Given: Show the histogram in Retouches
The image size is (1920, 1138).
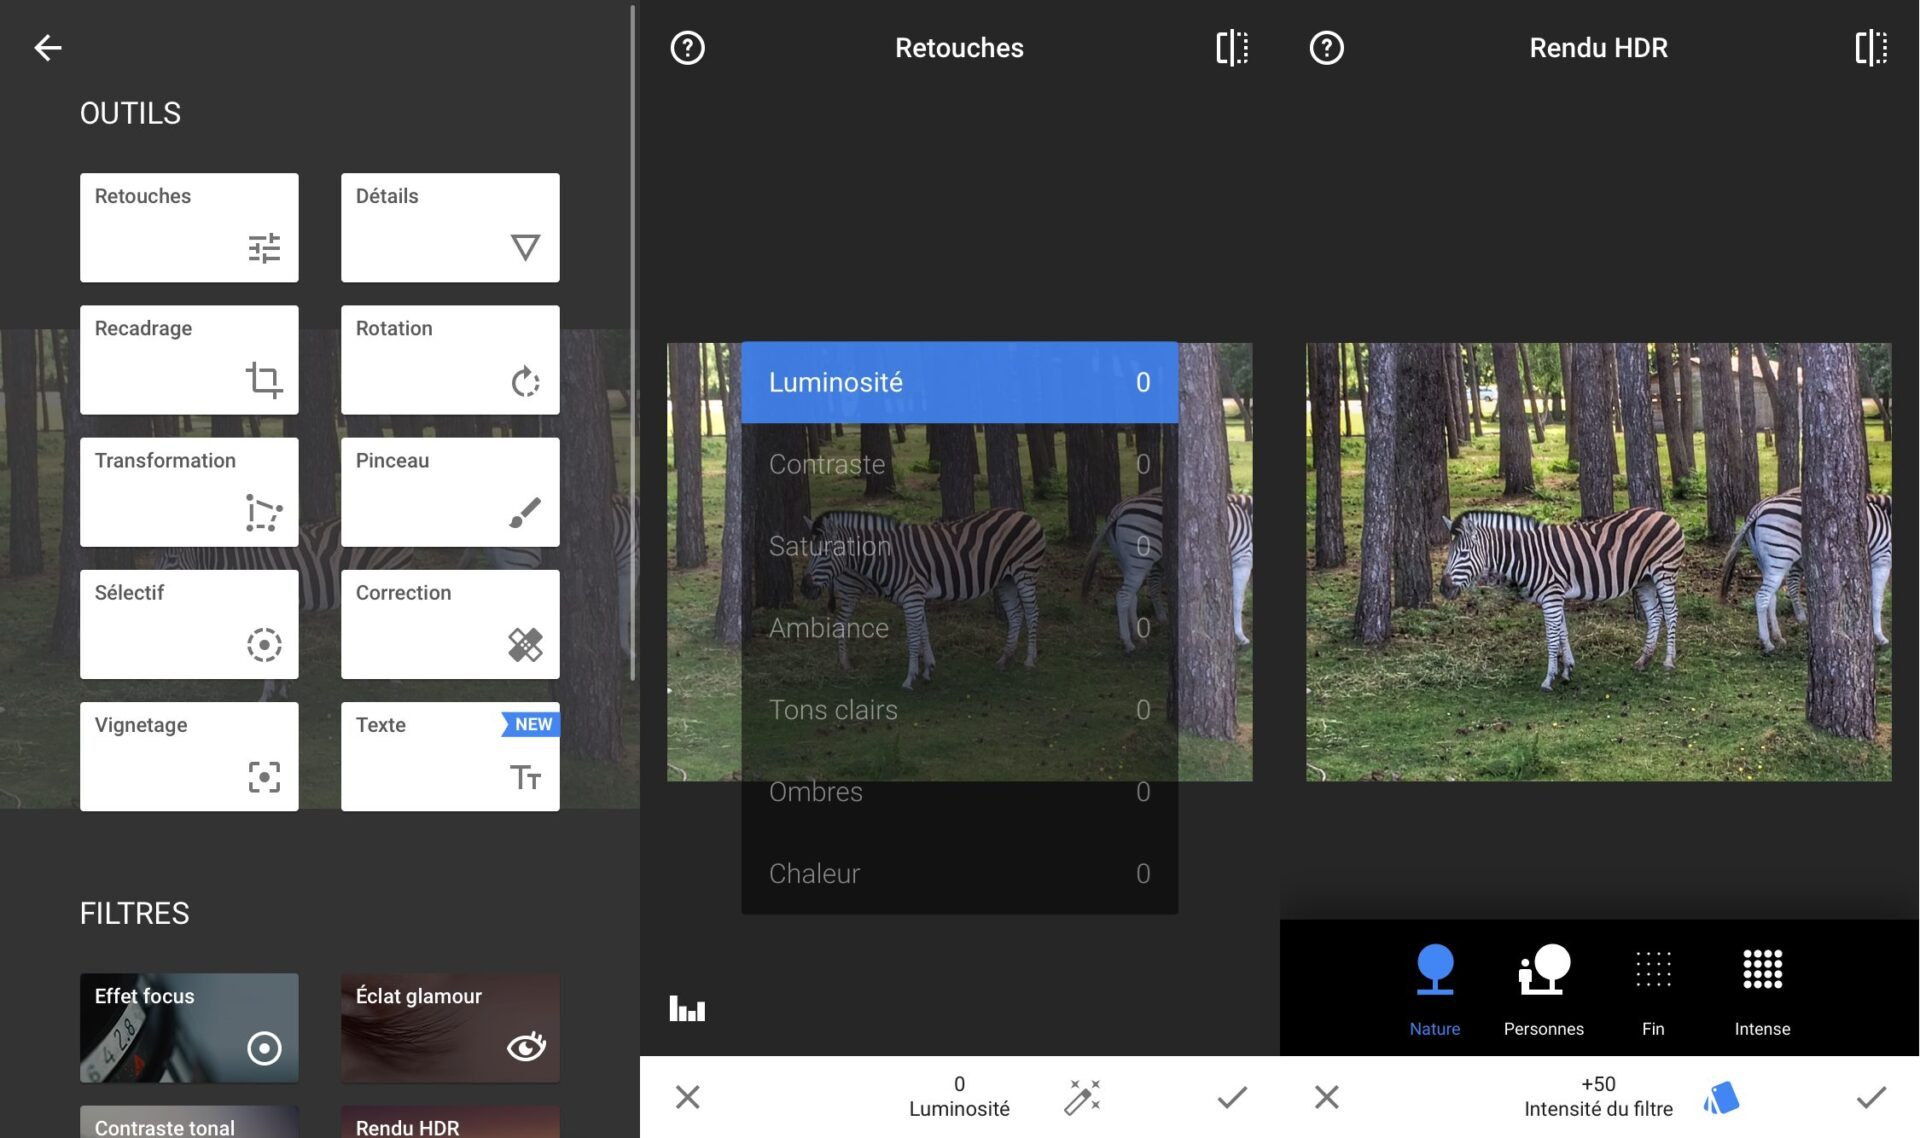Looking at the screenshot, I should pos(687,1008).
